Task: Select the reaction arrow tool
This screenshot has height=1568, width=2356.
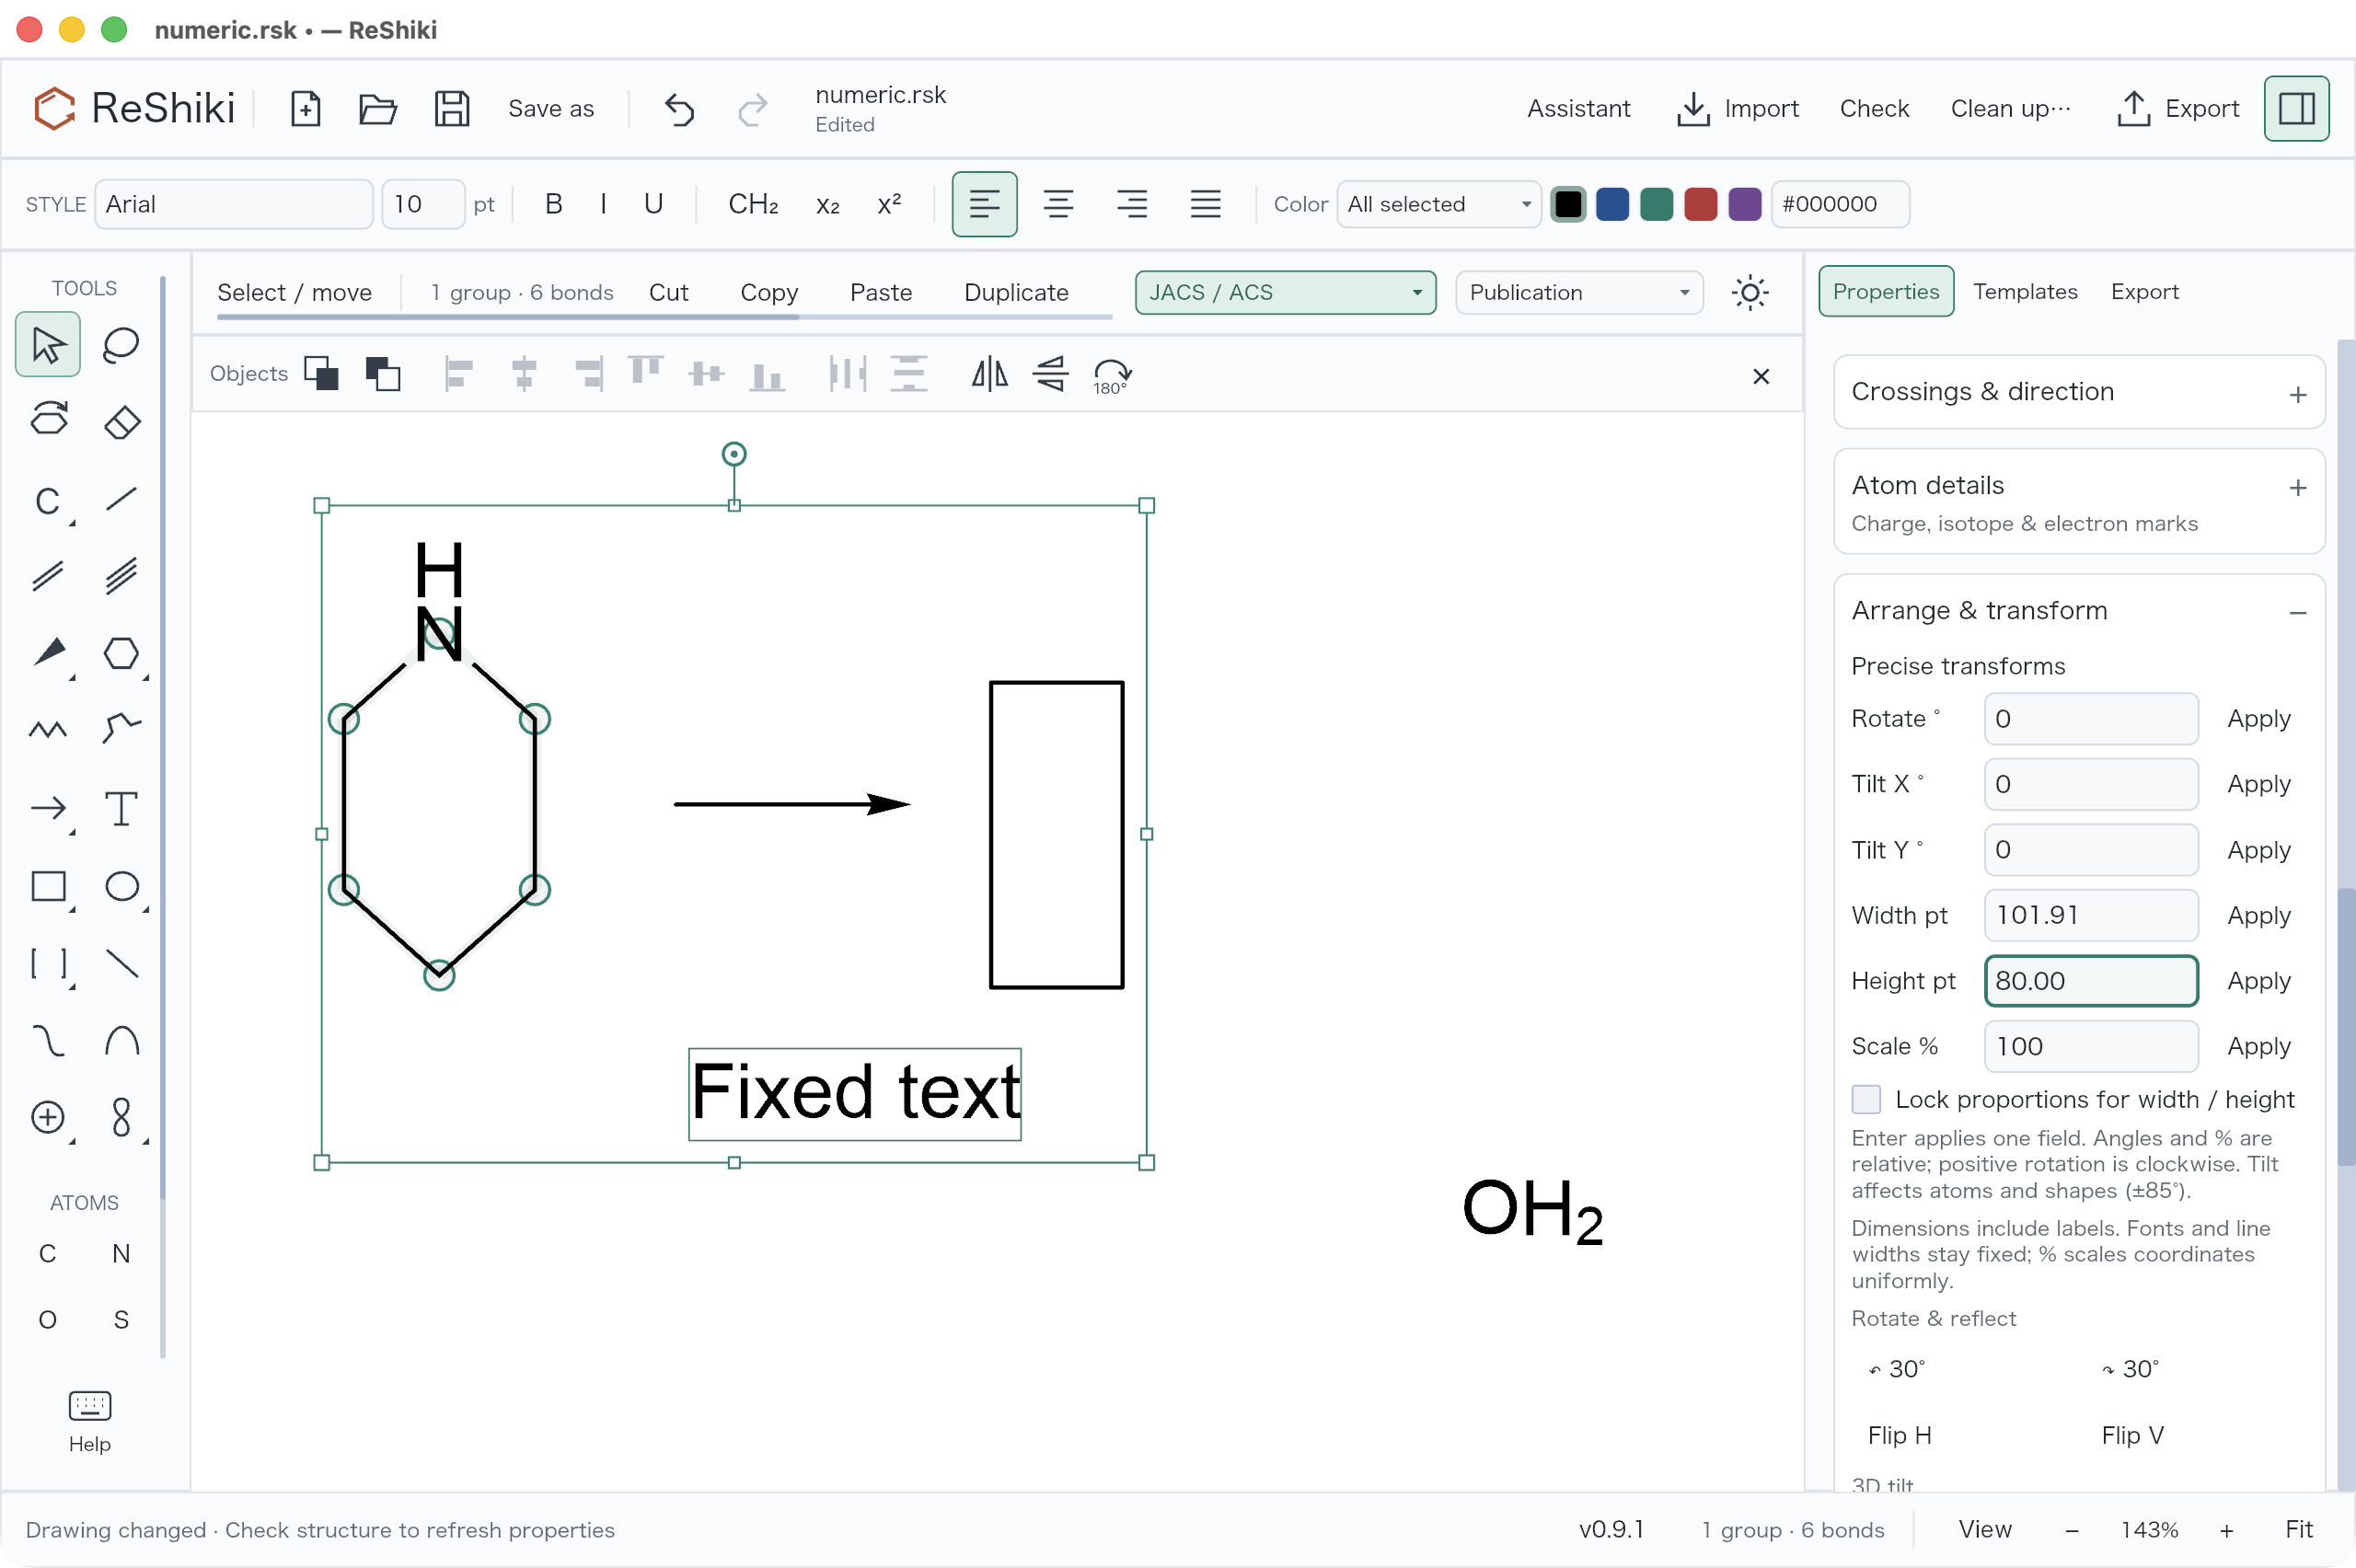Action: pyautogui.click(x=48, y=808)
